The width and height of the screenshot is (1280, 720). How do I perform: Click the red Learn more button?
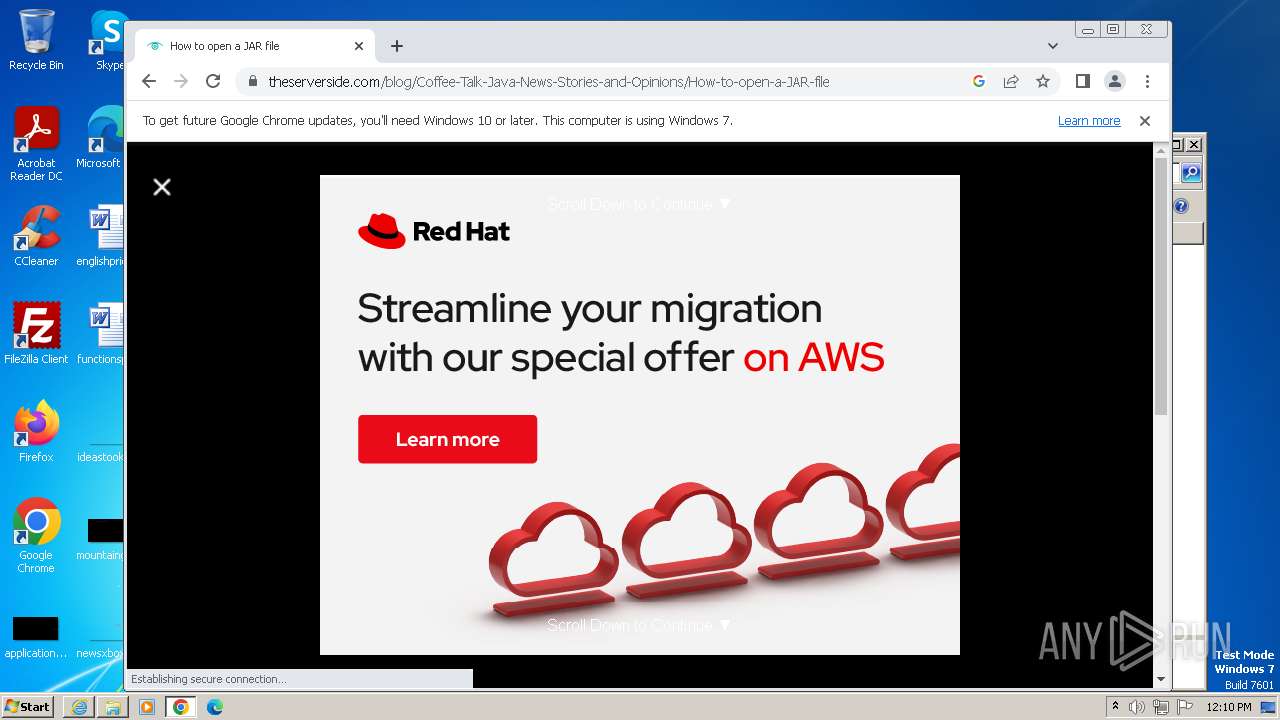pyautogui.click(x=447, y=439)
